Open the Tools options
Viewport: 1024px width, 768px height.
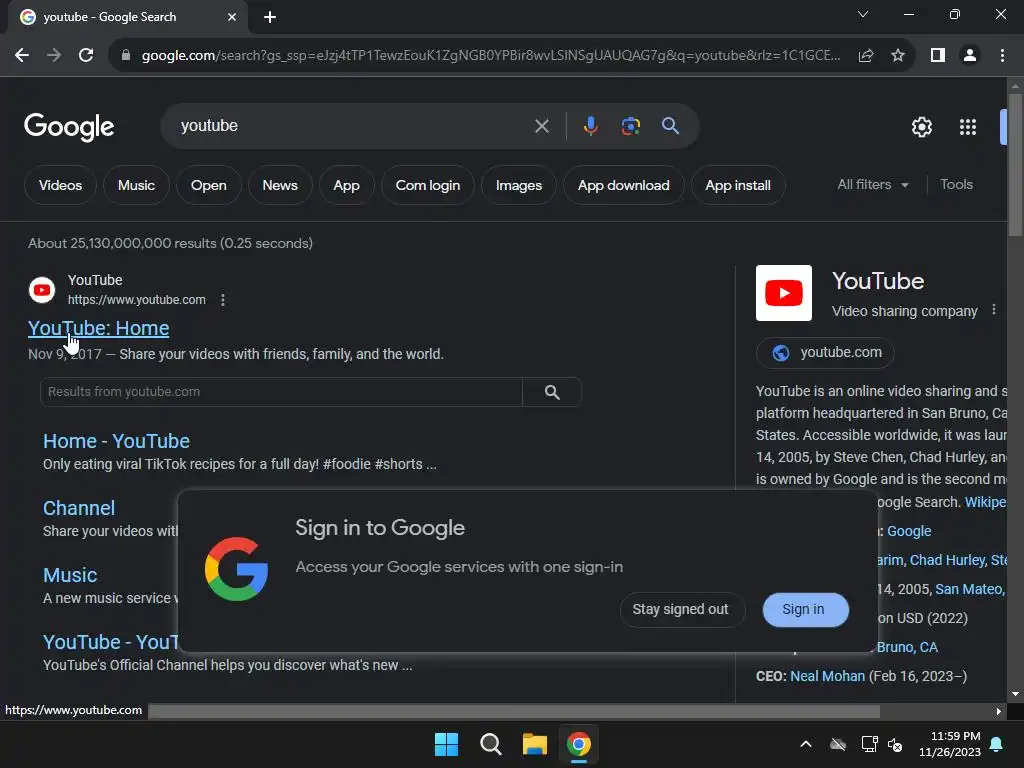tap(956, 185)
